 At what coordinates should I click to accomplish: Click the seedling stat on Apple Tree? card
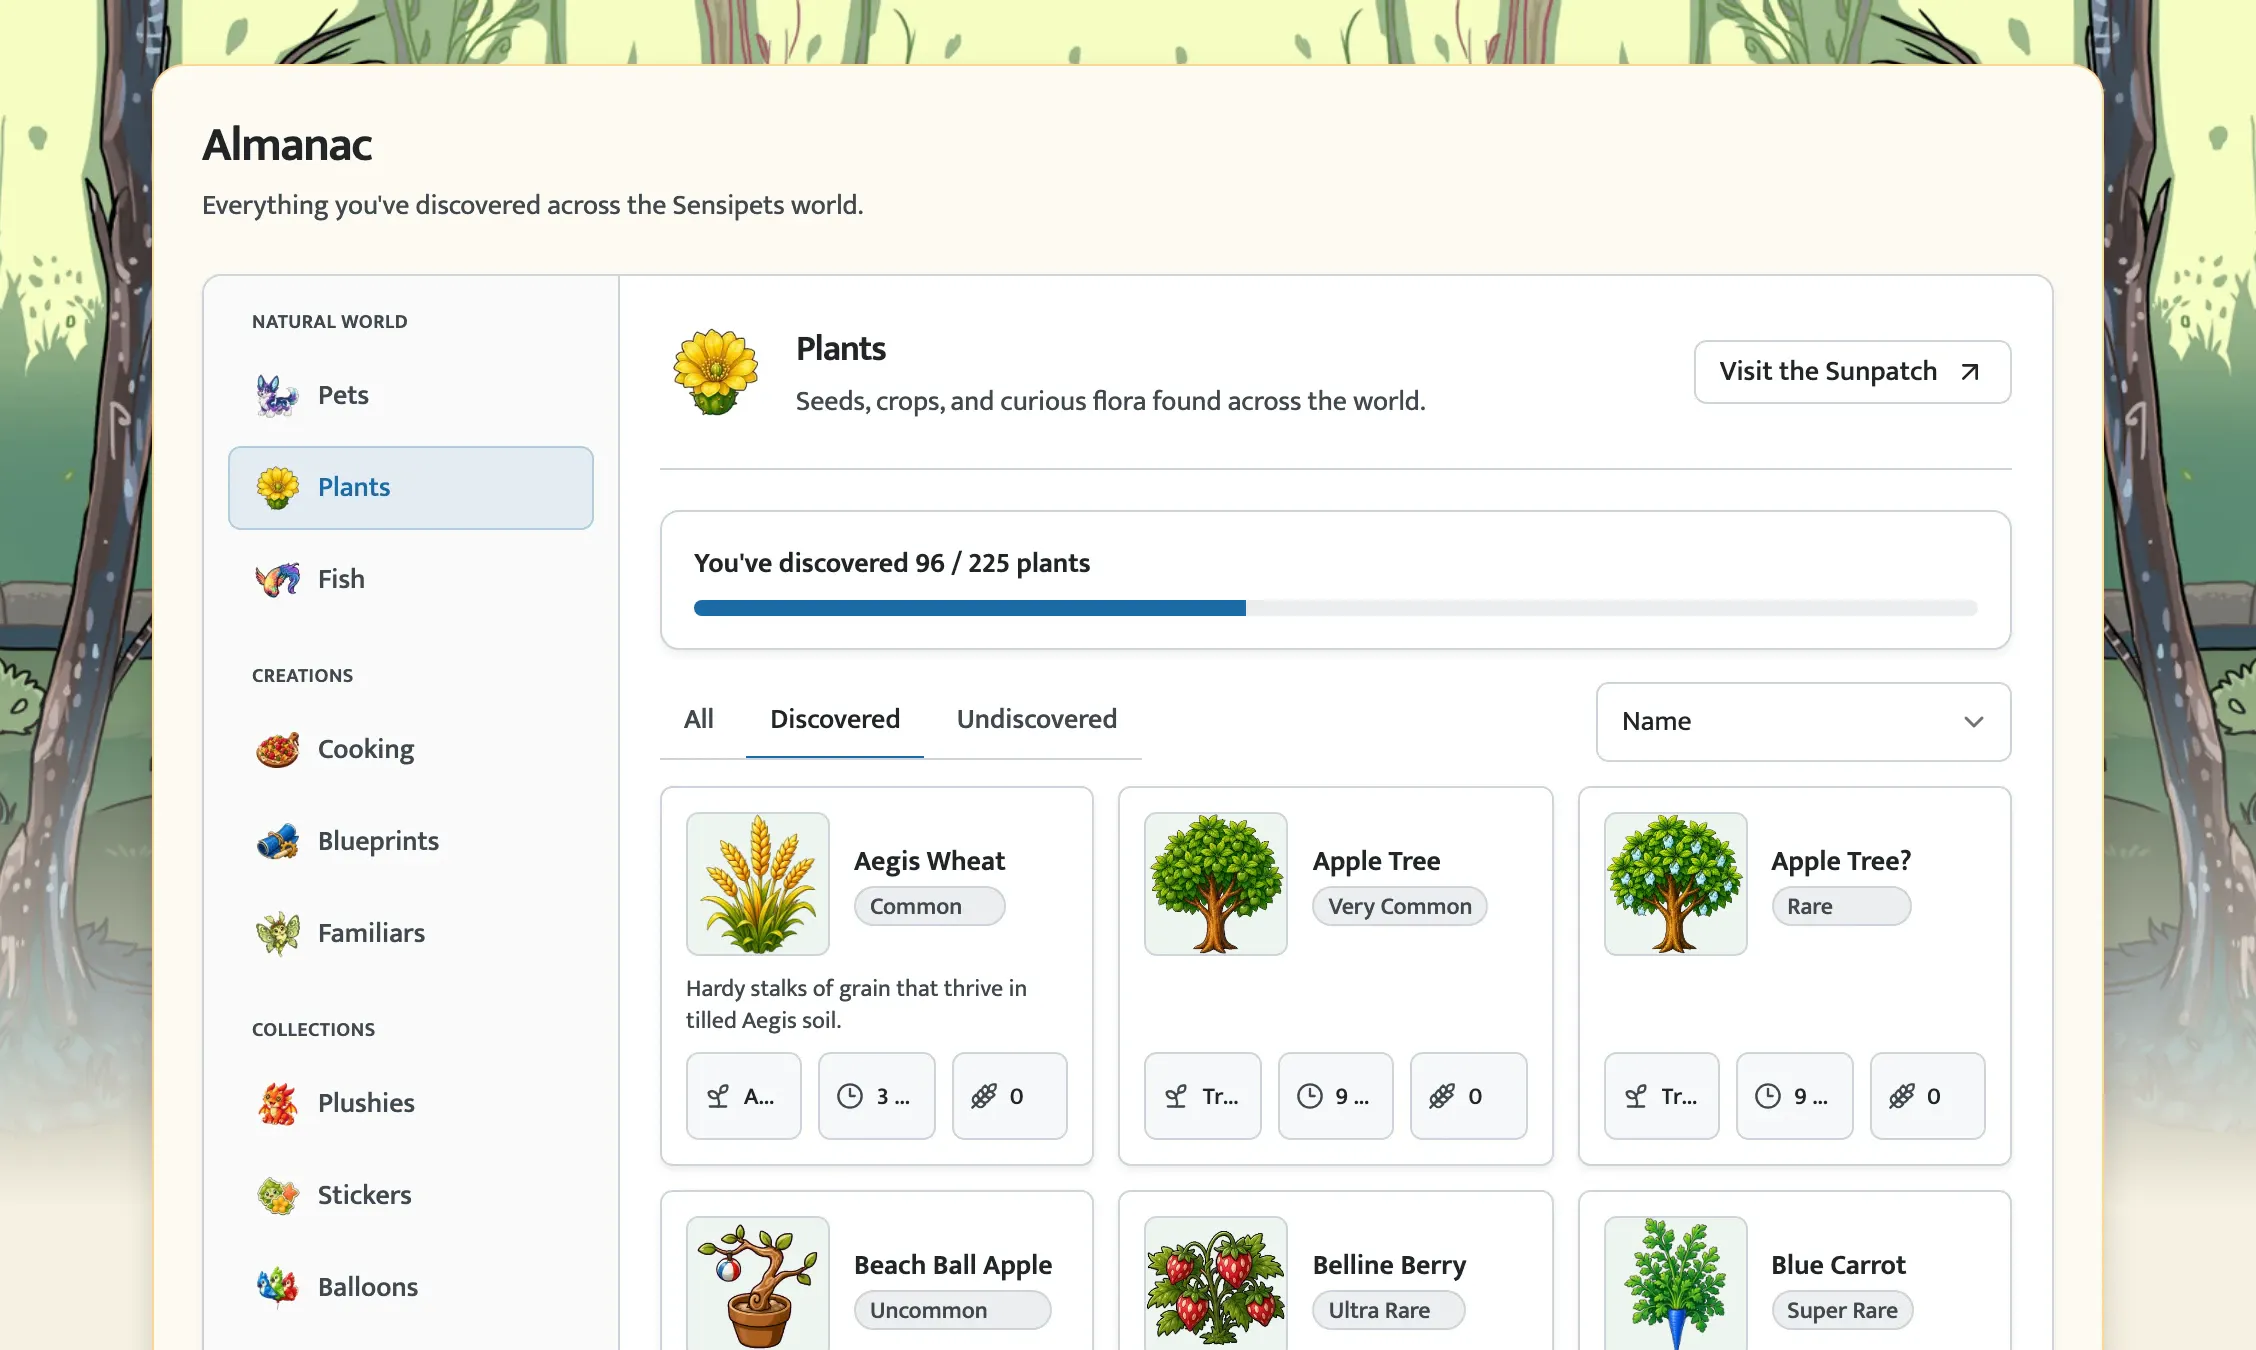point(1662,1096)
